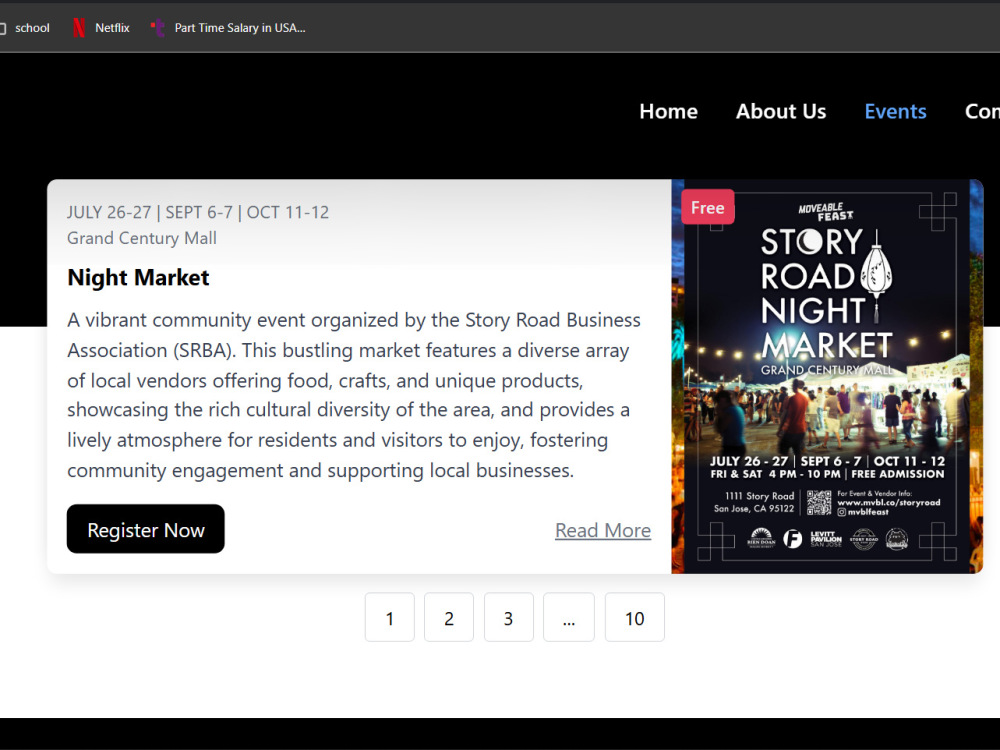This screenshot has height=750, width=1000.
Task: Open the school bookmark folder
Action: click(25, 27)
